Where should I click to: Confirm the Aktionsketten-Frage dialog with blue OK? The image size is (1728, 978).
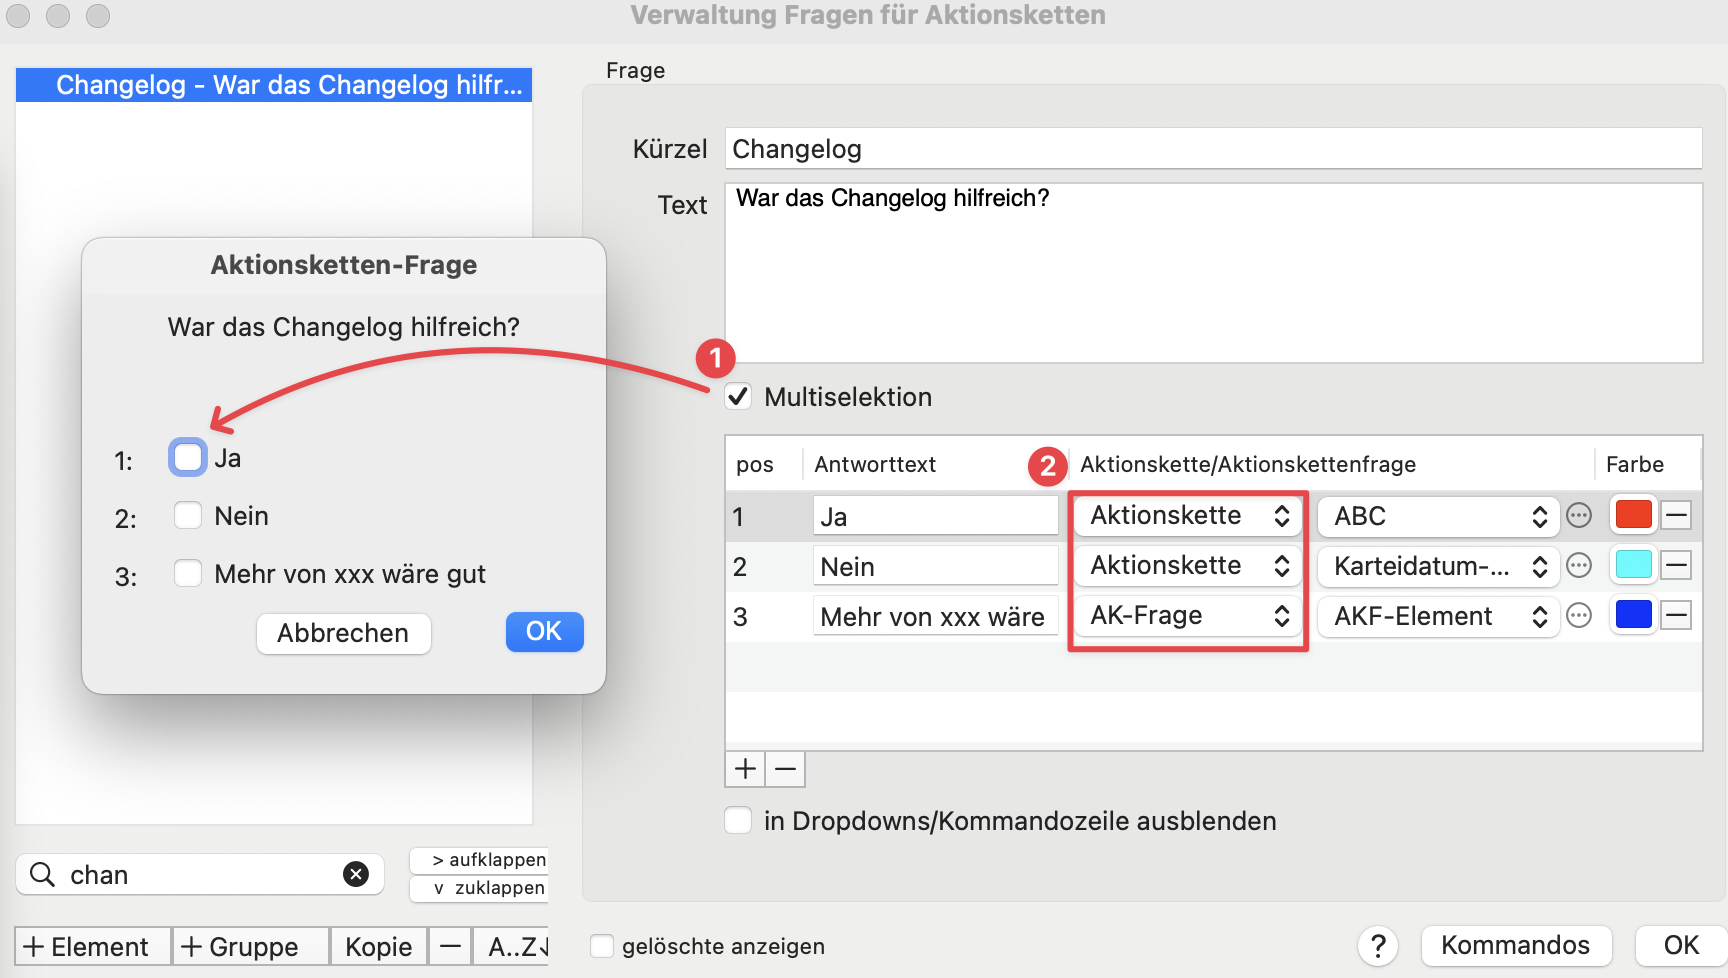544,632
